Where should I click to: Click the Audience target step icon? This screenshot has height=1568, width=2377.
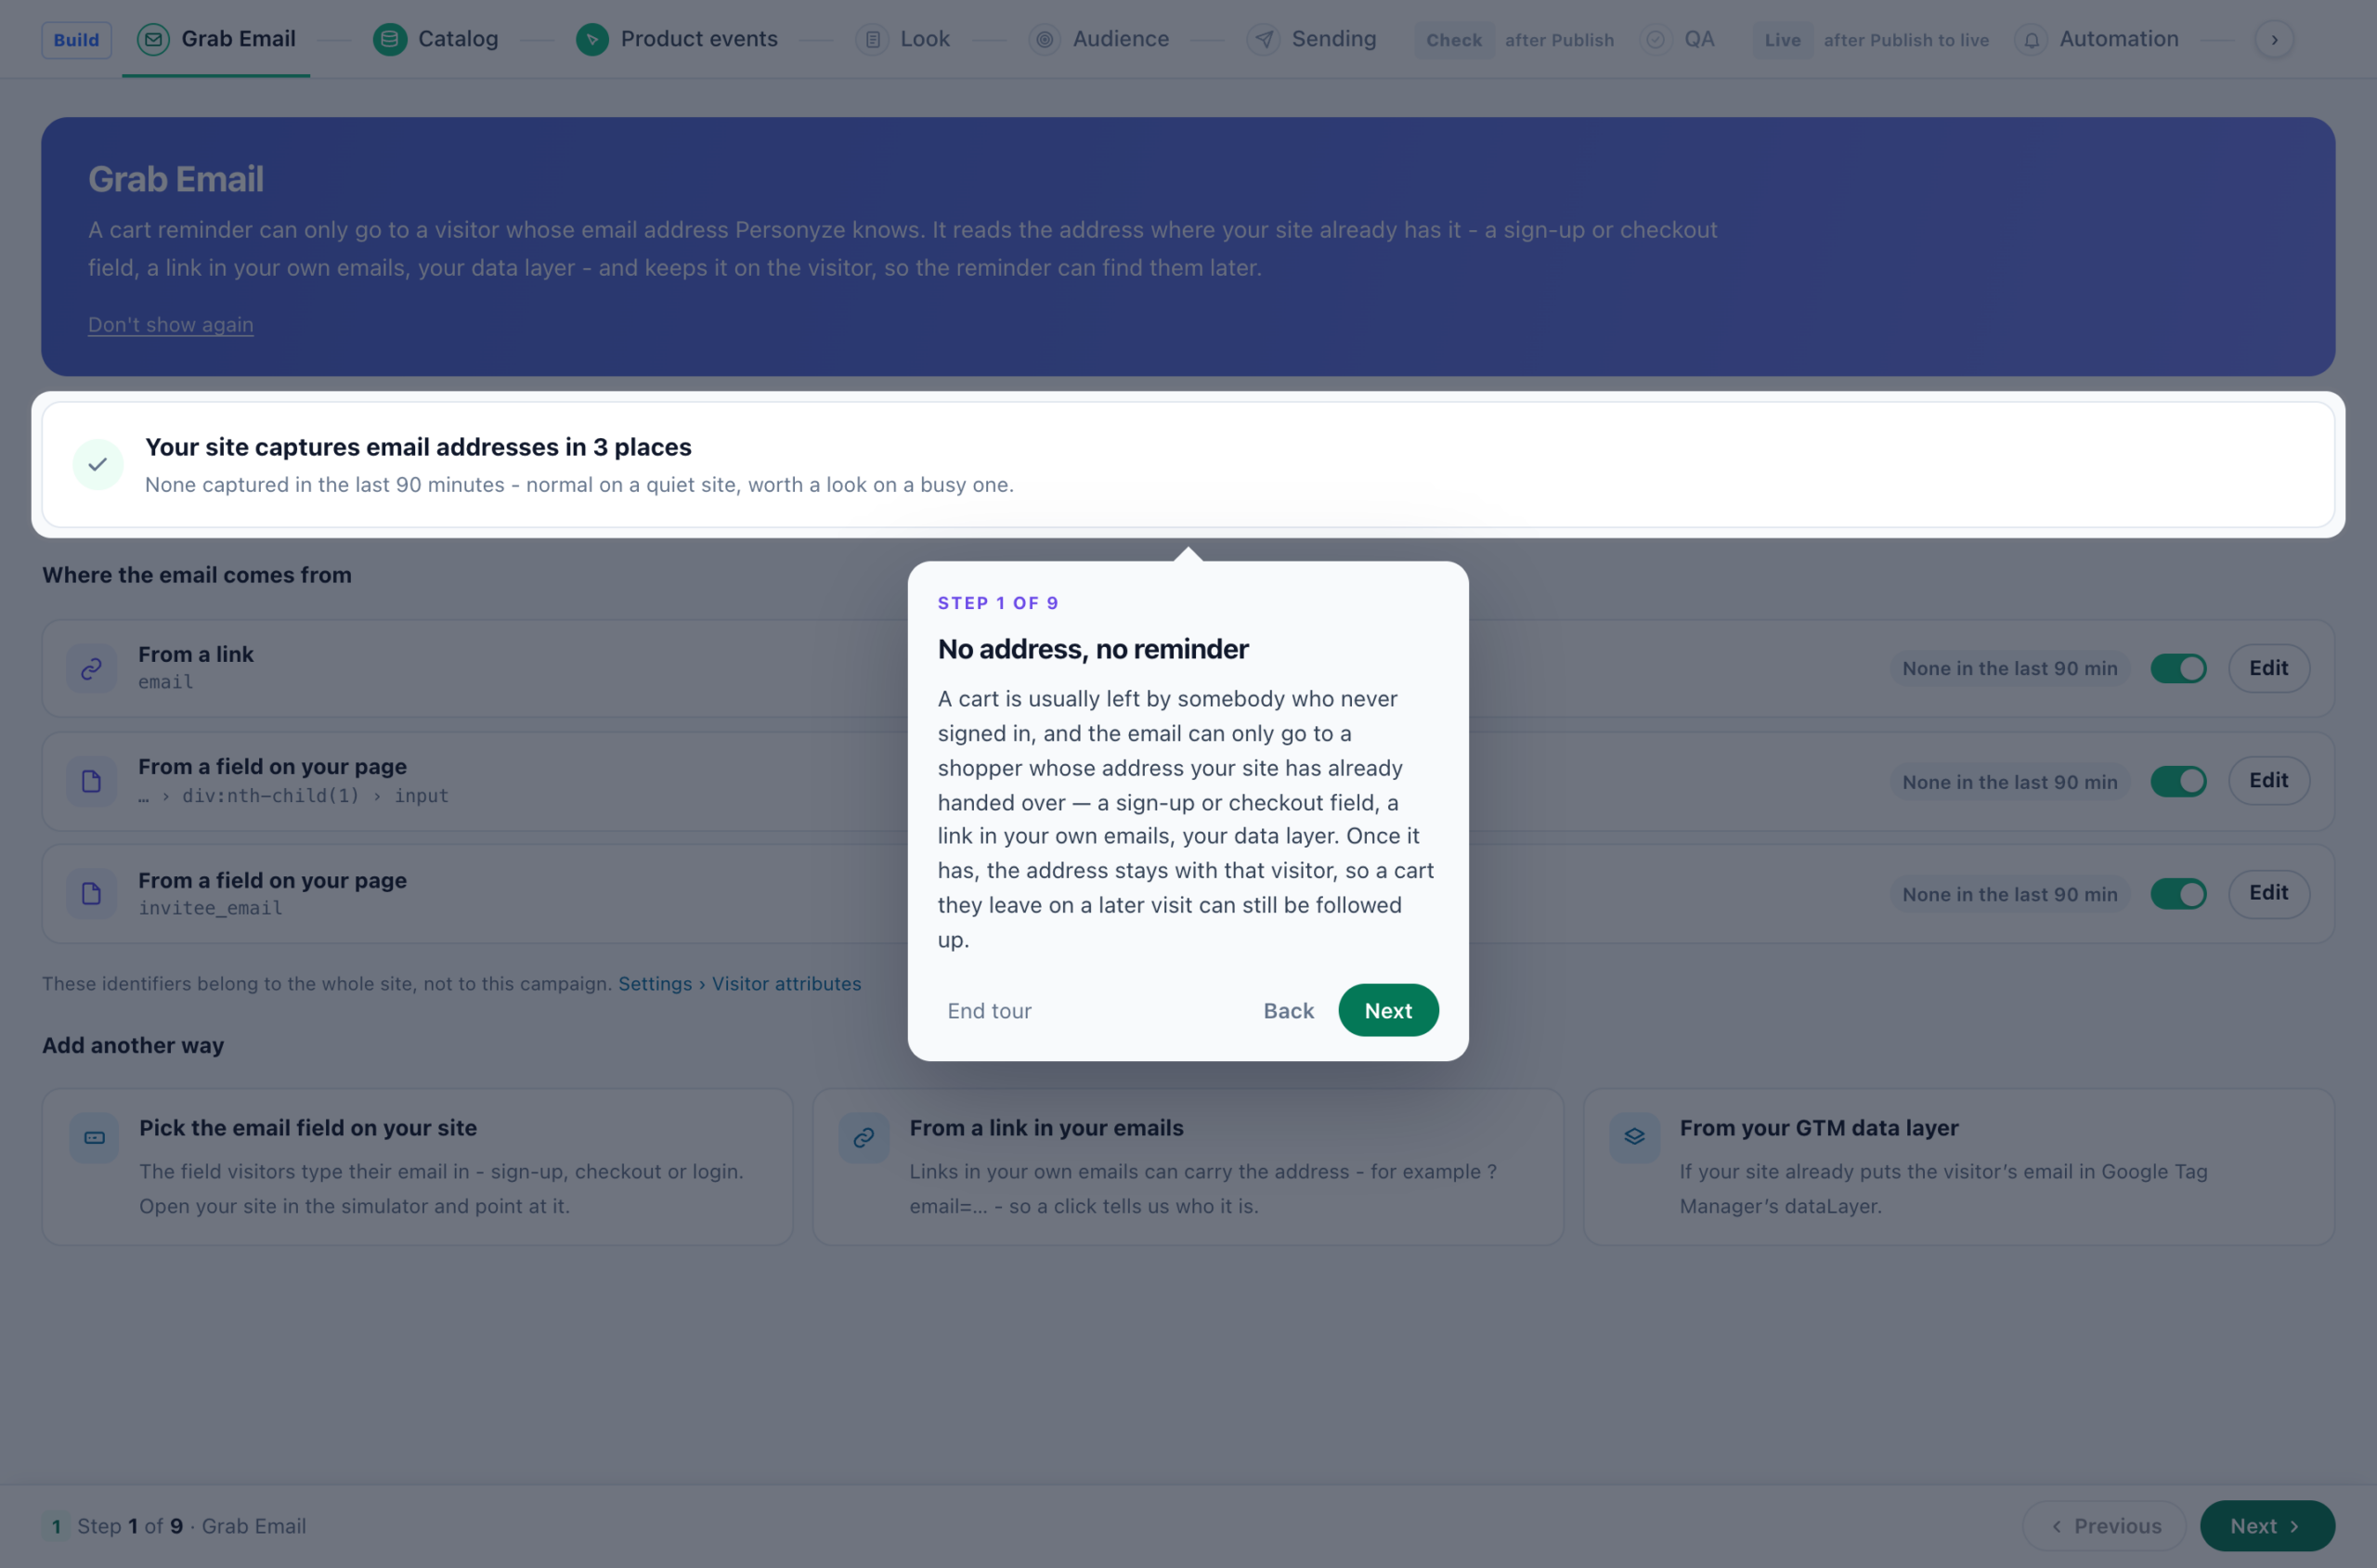[x=1044, y=39]
